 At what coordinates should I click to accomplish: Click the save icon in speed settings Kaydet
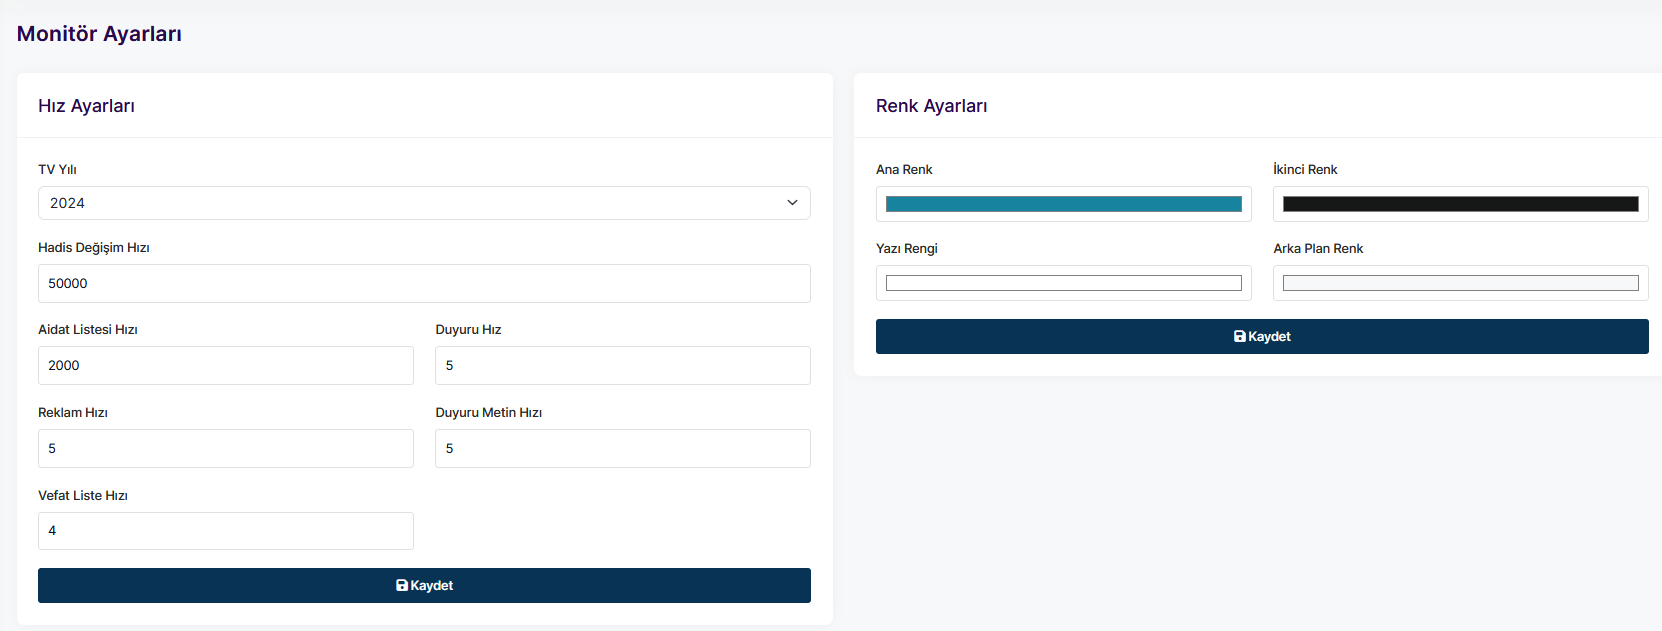402,586
